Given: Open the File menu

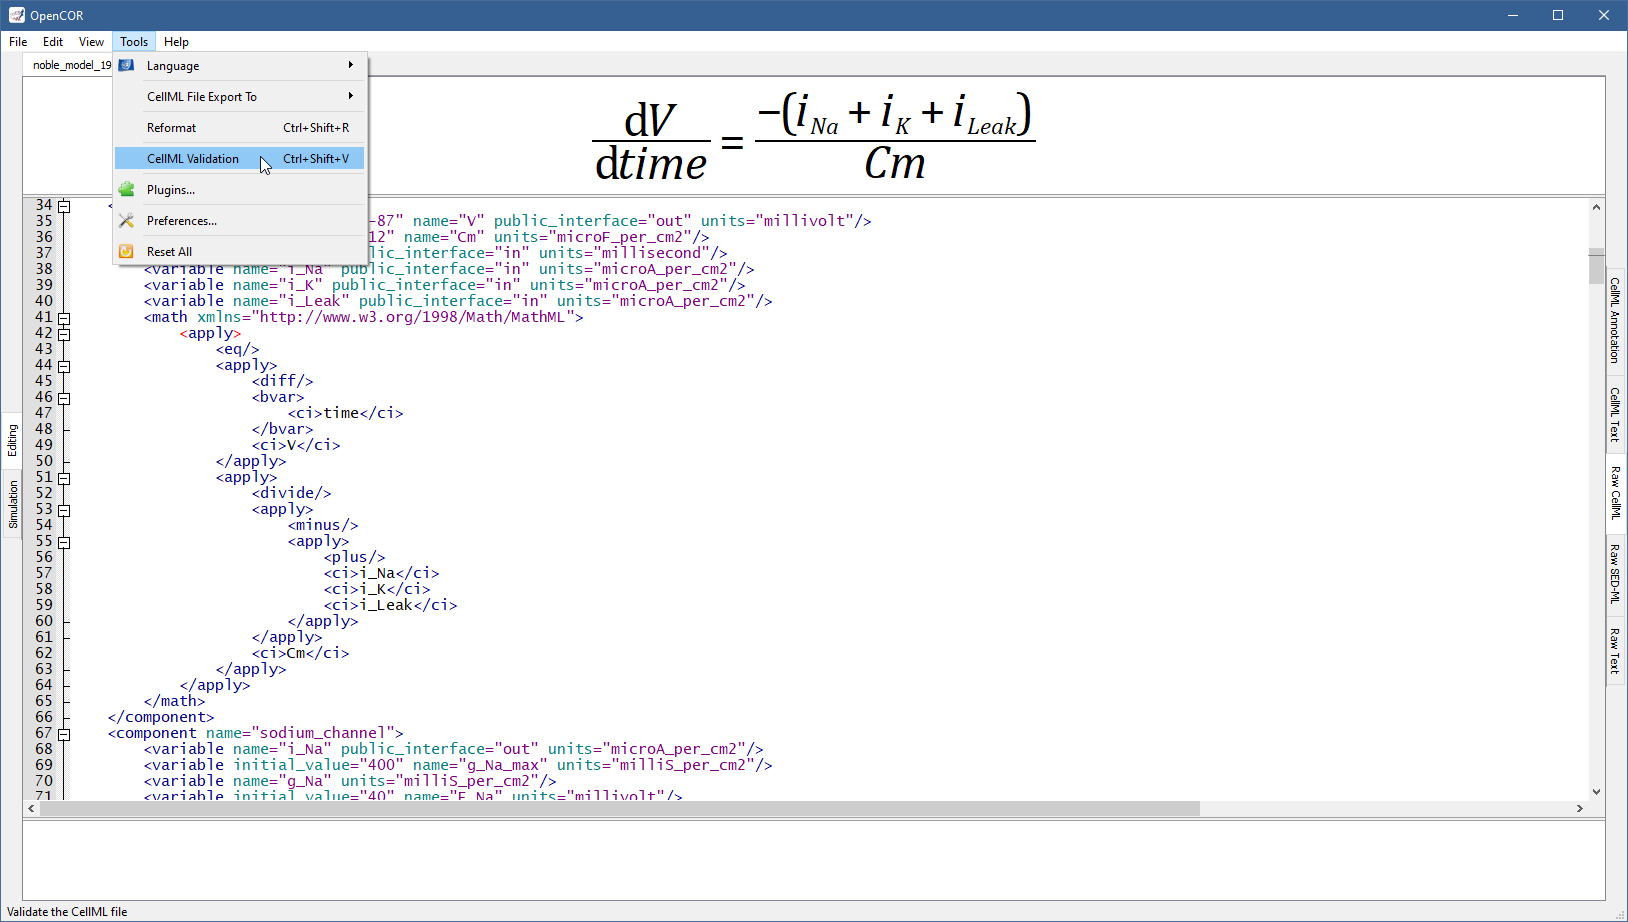Looking at the screenshot, I should tap(18, 42).
